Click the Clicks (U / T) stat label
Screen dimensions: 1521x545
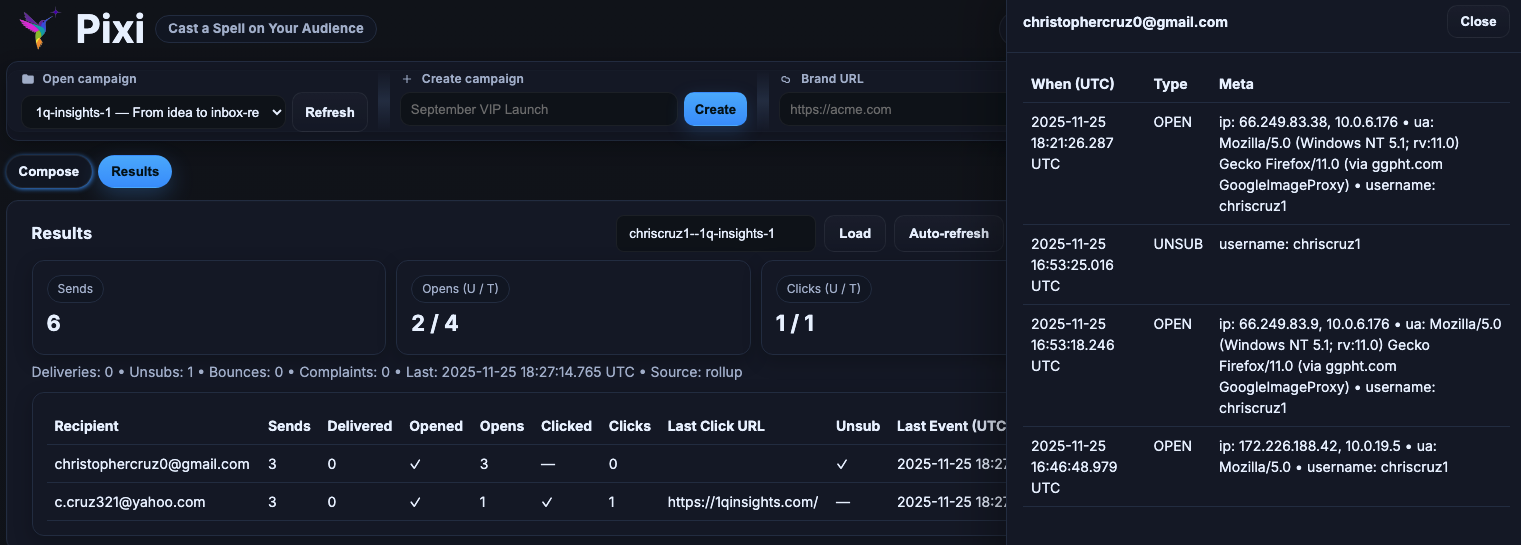(824, 289)
